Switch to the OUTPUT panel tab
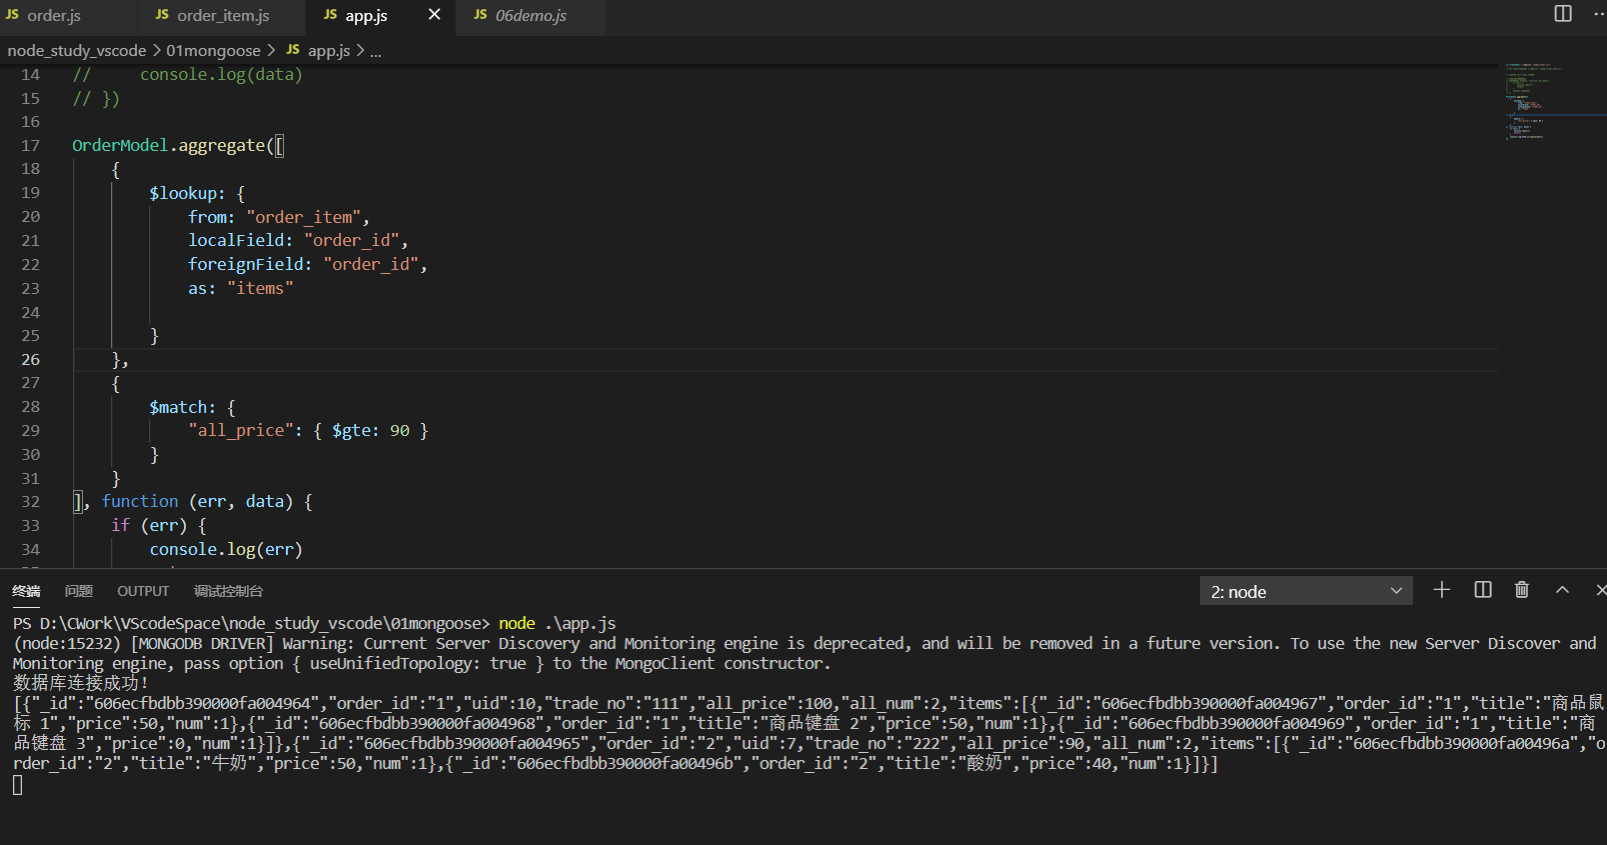 coord(143,591)
